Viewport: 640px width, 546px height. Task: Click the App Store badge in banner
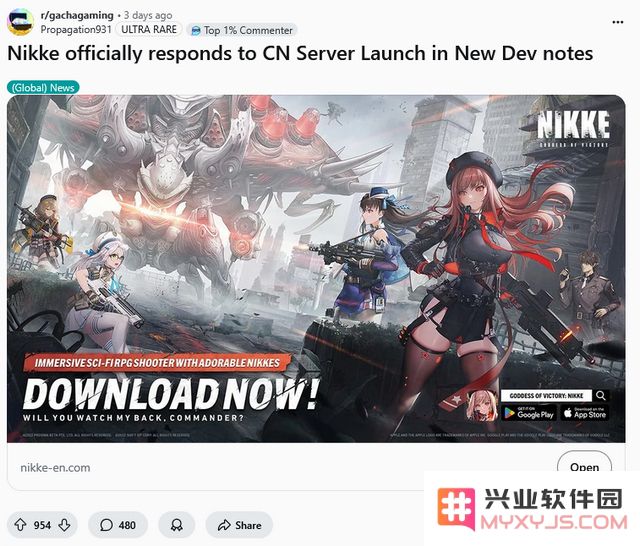click(x=585, y=413)
